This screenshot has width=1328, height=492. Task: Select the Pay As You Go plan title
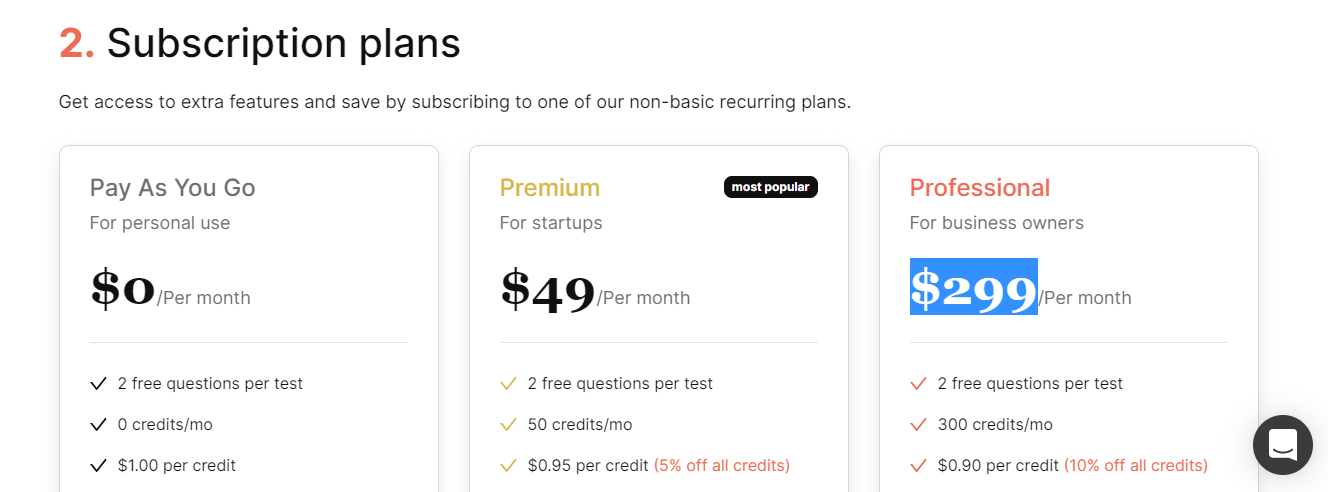pyautogui.click(x=172, y=188)
